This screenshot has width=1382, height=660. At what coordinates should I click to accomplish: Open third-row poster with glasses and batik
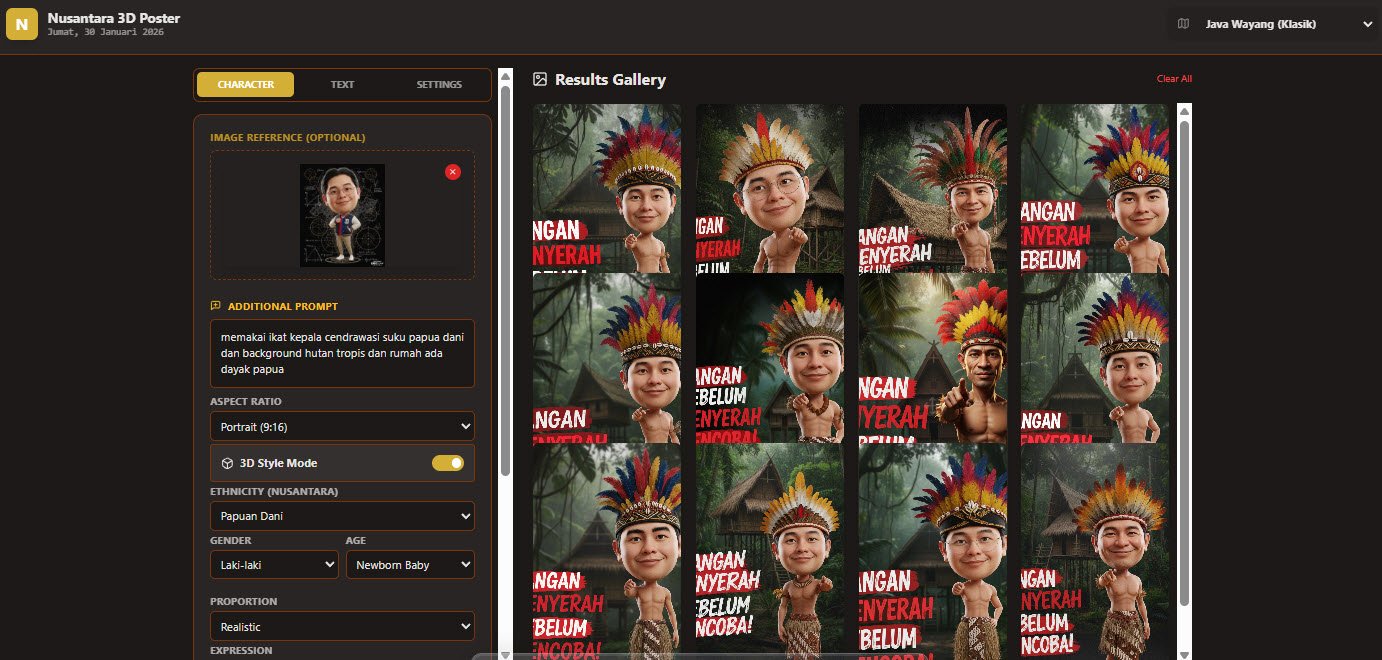(x=933, y=551)
